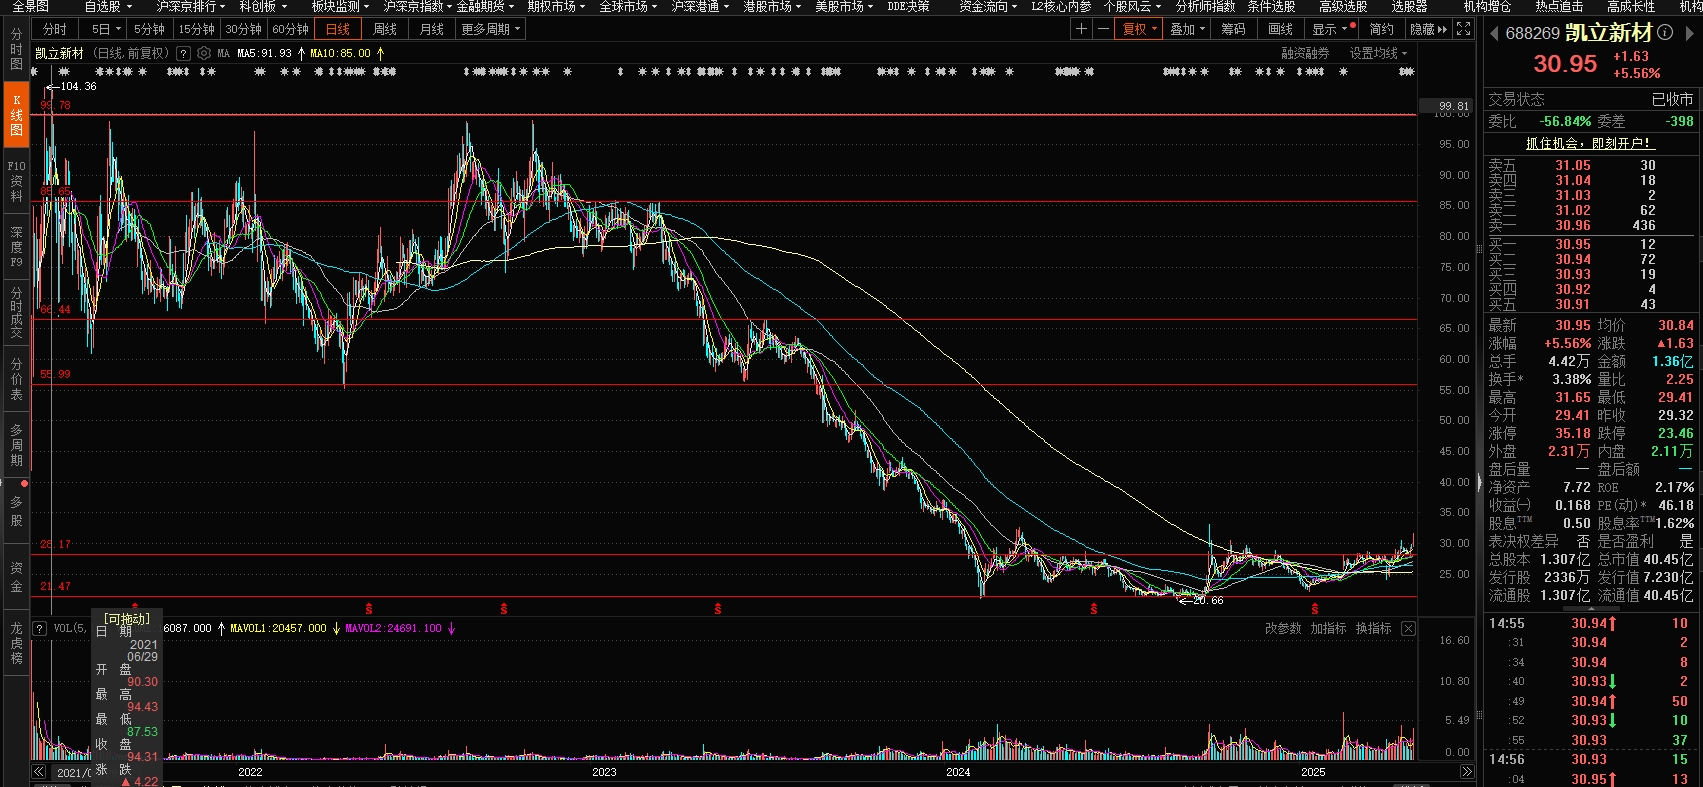Image resolution: width=1703 pixels, height=787 pixels.
Task: Open F10资料 in the sidebar
Action: pos(16,181)
